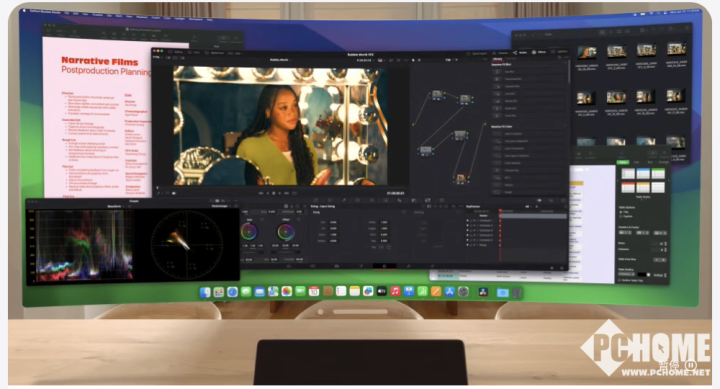Enable the Caption checkbox in Table Options

[621, 216]
